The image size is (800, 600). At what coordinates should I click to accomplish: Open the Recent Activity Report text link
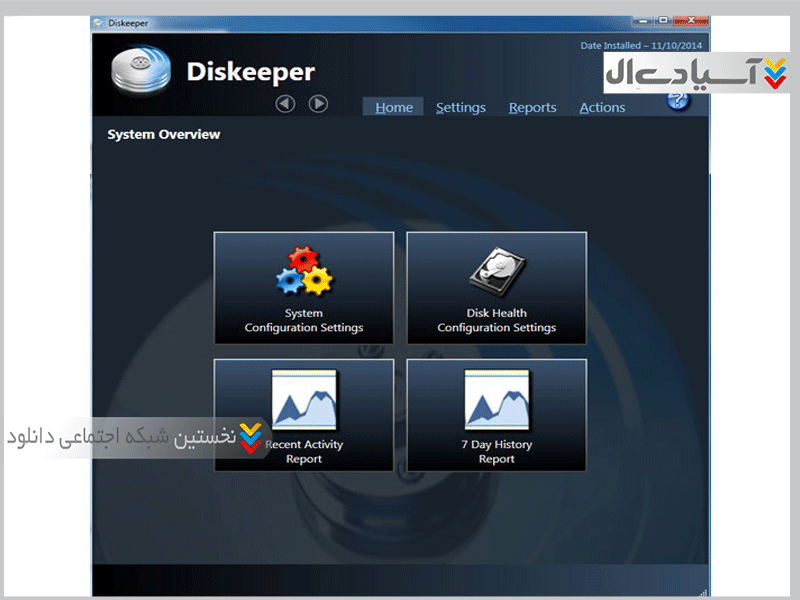coord(304,452)
